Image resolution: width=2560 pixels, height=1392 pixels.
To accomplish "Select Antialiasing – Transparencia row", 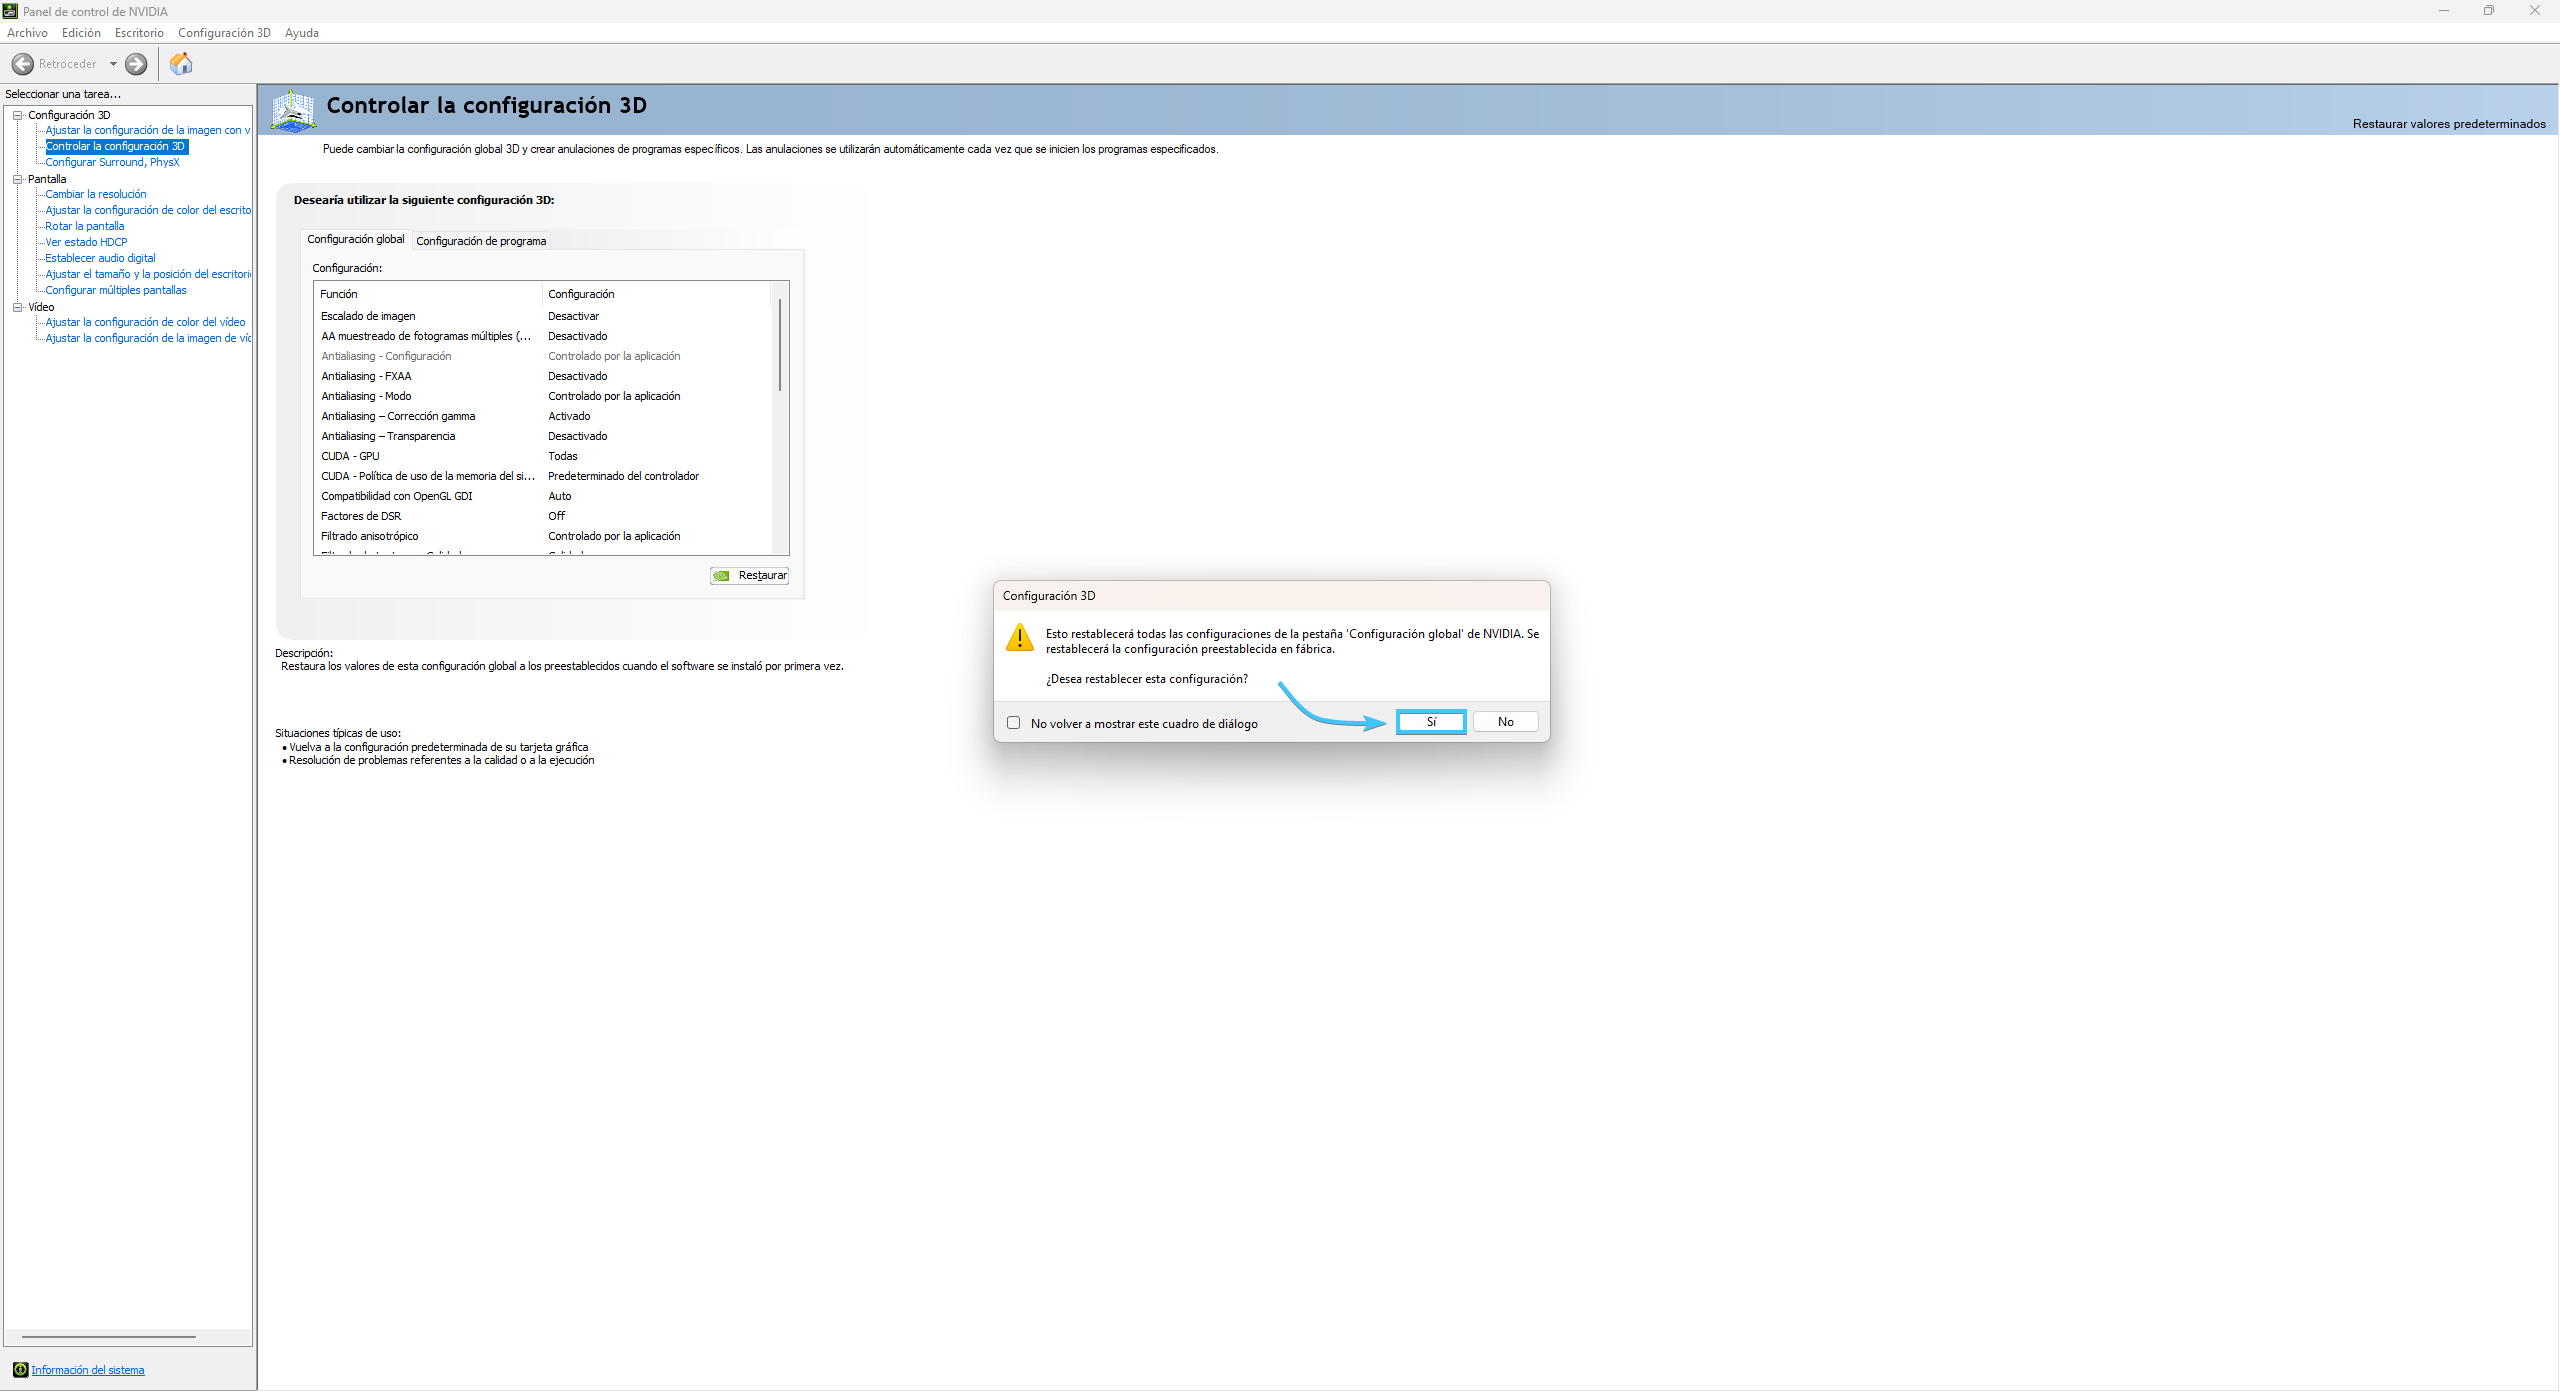I will [x=544, y=436].
